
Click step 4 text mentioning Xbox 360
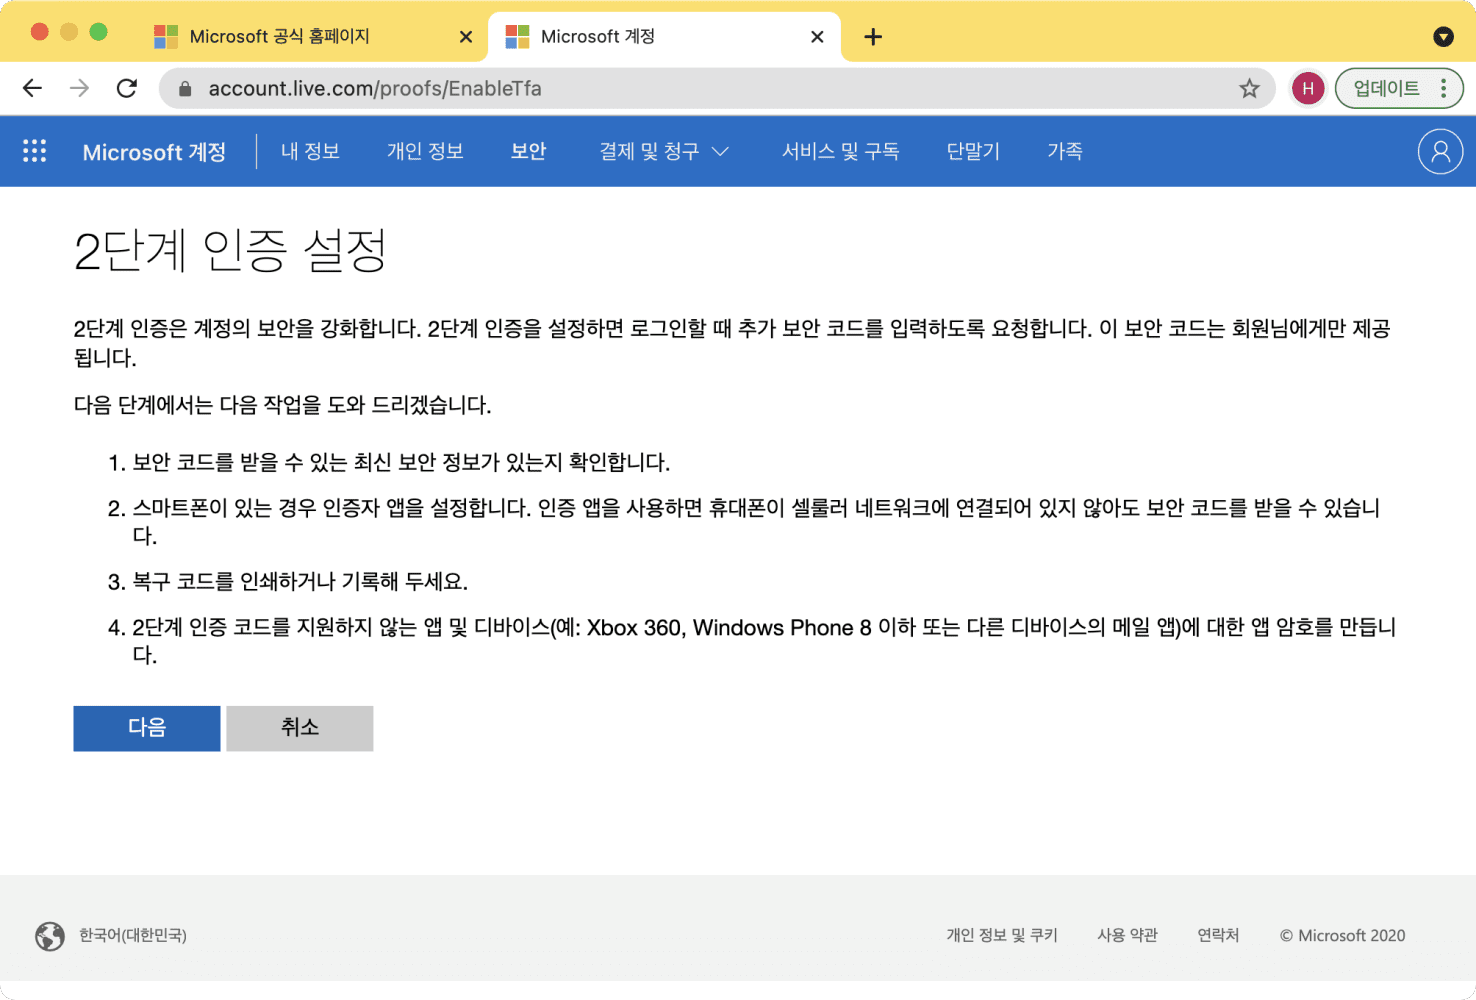click(764, 641)
